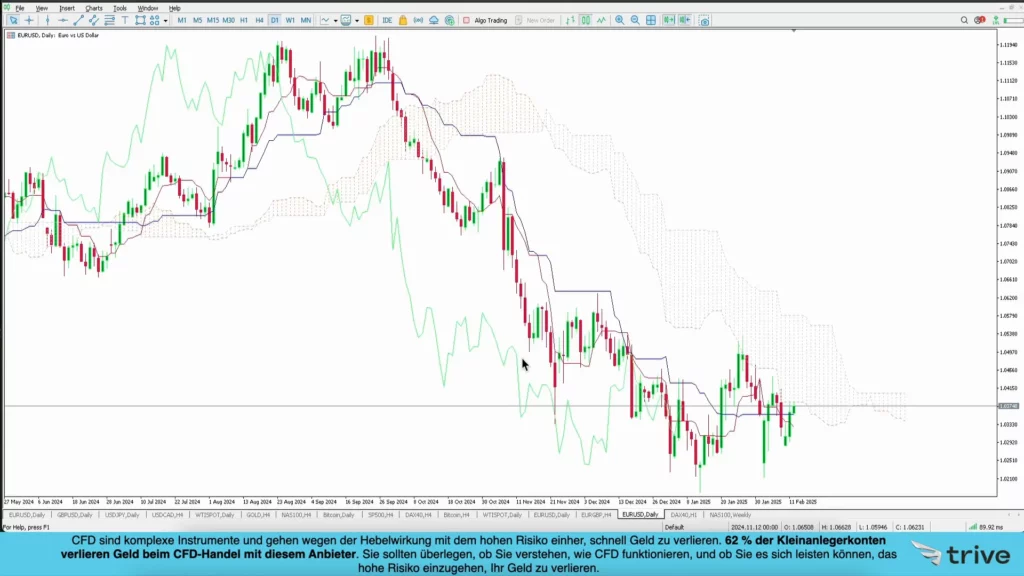Open the Bitcoin,Daily chart tab
Screen dimensions: 1024x576
[337, 515]
